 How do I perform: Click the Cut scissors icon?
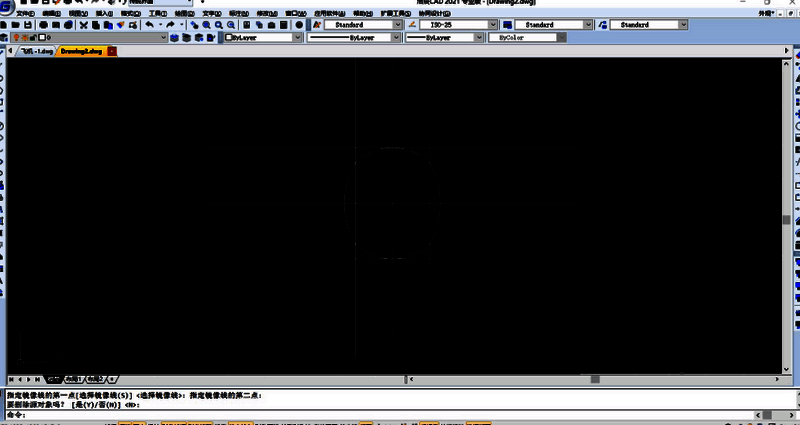(x=83, y=24)
